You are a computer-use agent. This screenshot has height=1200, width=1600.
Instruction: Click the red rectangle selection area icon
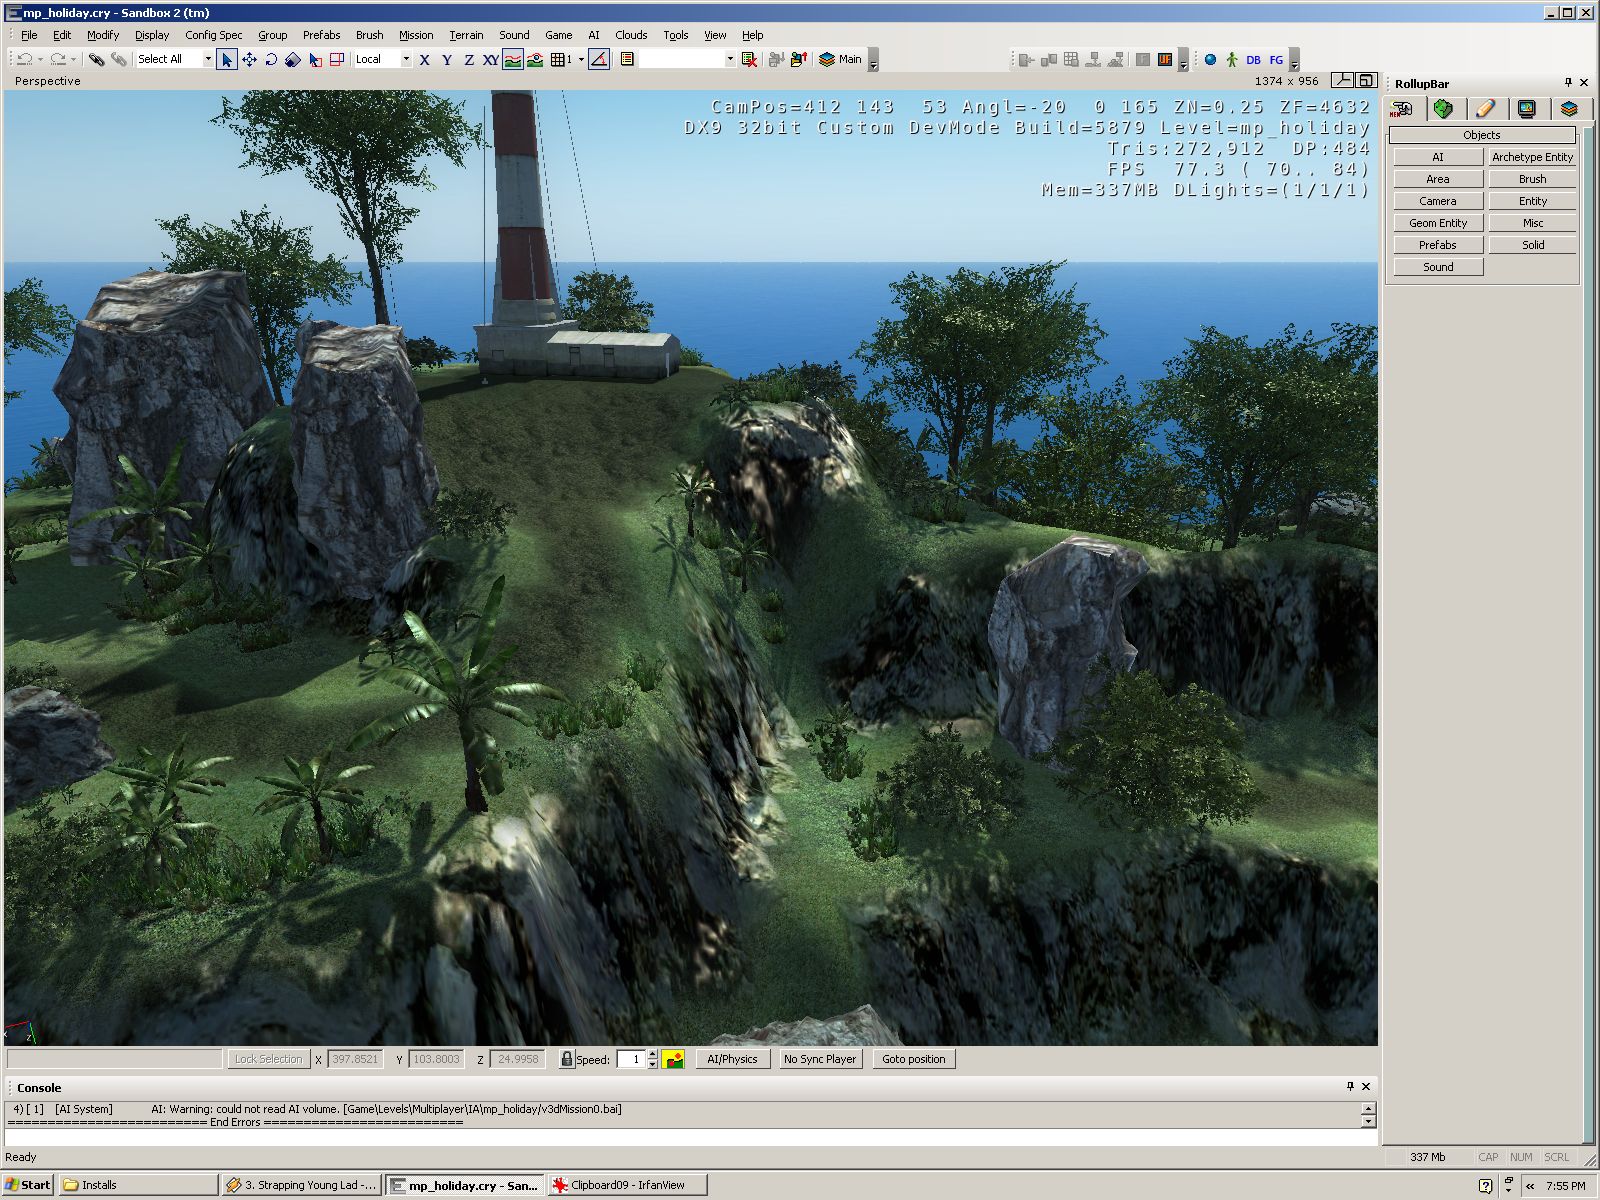(337, 60)
